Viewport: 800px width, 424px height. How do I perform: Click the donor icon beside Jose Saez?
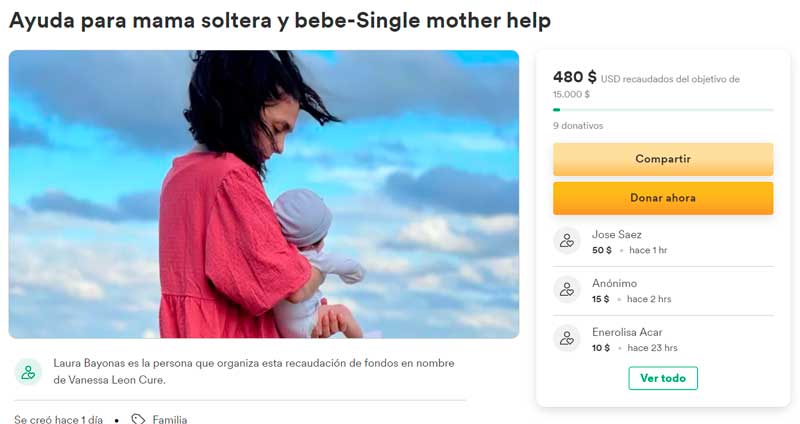coord(567,240)
